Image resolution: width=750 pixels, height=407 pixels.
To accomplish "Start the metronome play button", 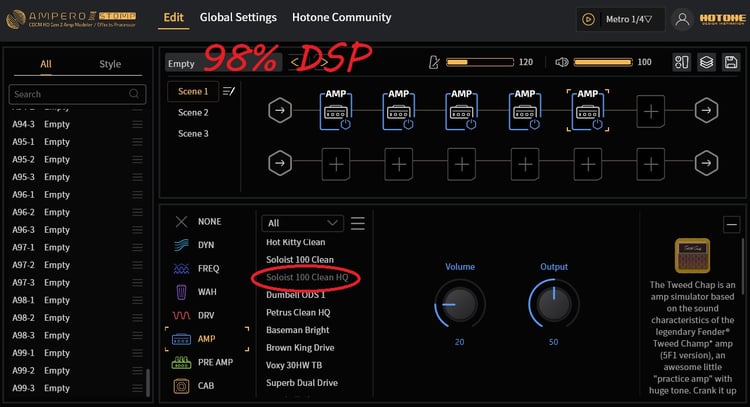I will point(588,19).
